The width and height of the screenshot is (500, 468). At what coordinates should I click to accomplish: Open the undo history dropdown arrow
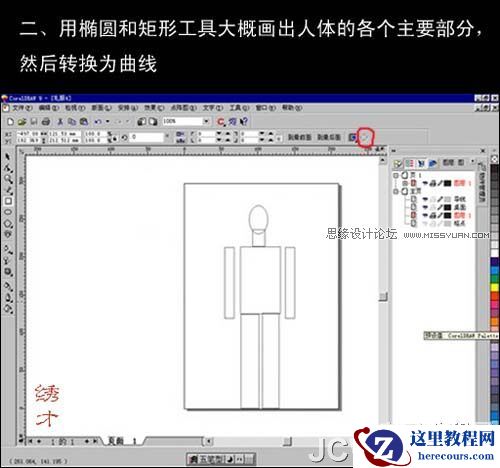[x=107, y=122]
